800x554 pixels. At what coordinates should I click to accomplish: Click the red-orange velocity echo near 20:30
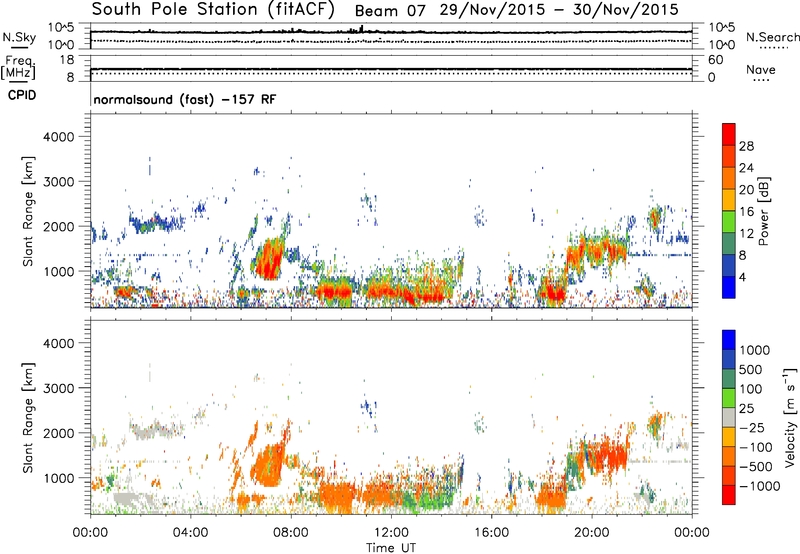pos(607,456)
